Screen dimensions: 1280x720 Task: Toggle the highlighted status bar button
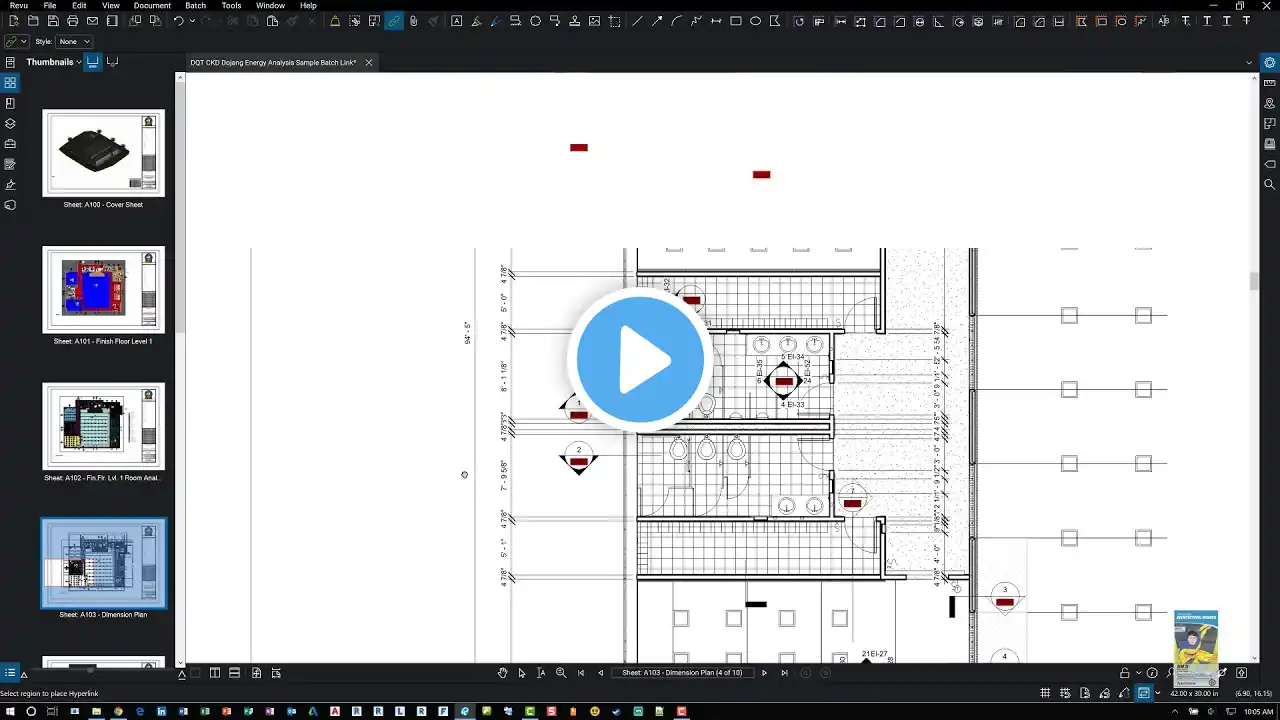coord(1144,693)
